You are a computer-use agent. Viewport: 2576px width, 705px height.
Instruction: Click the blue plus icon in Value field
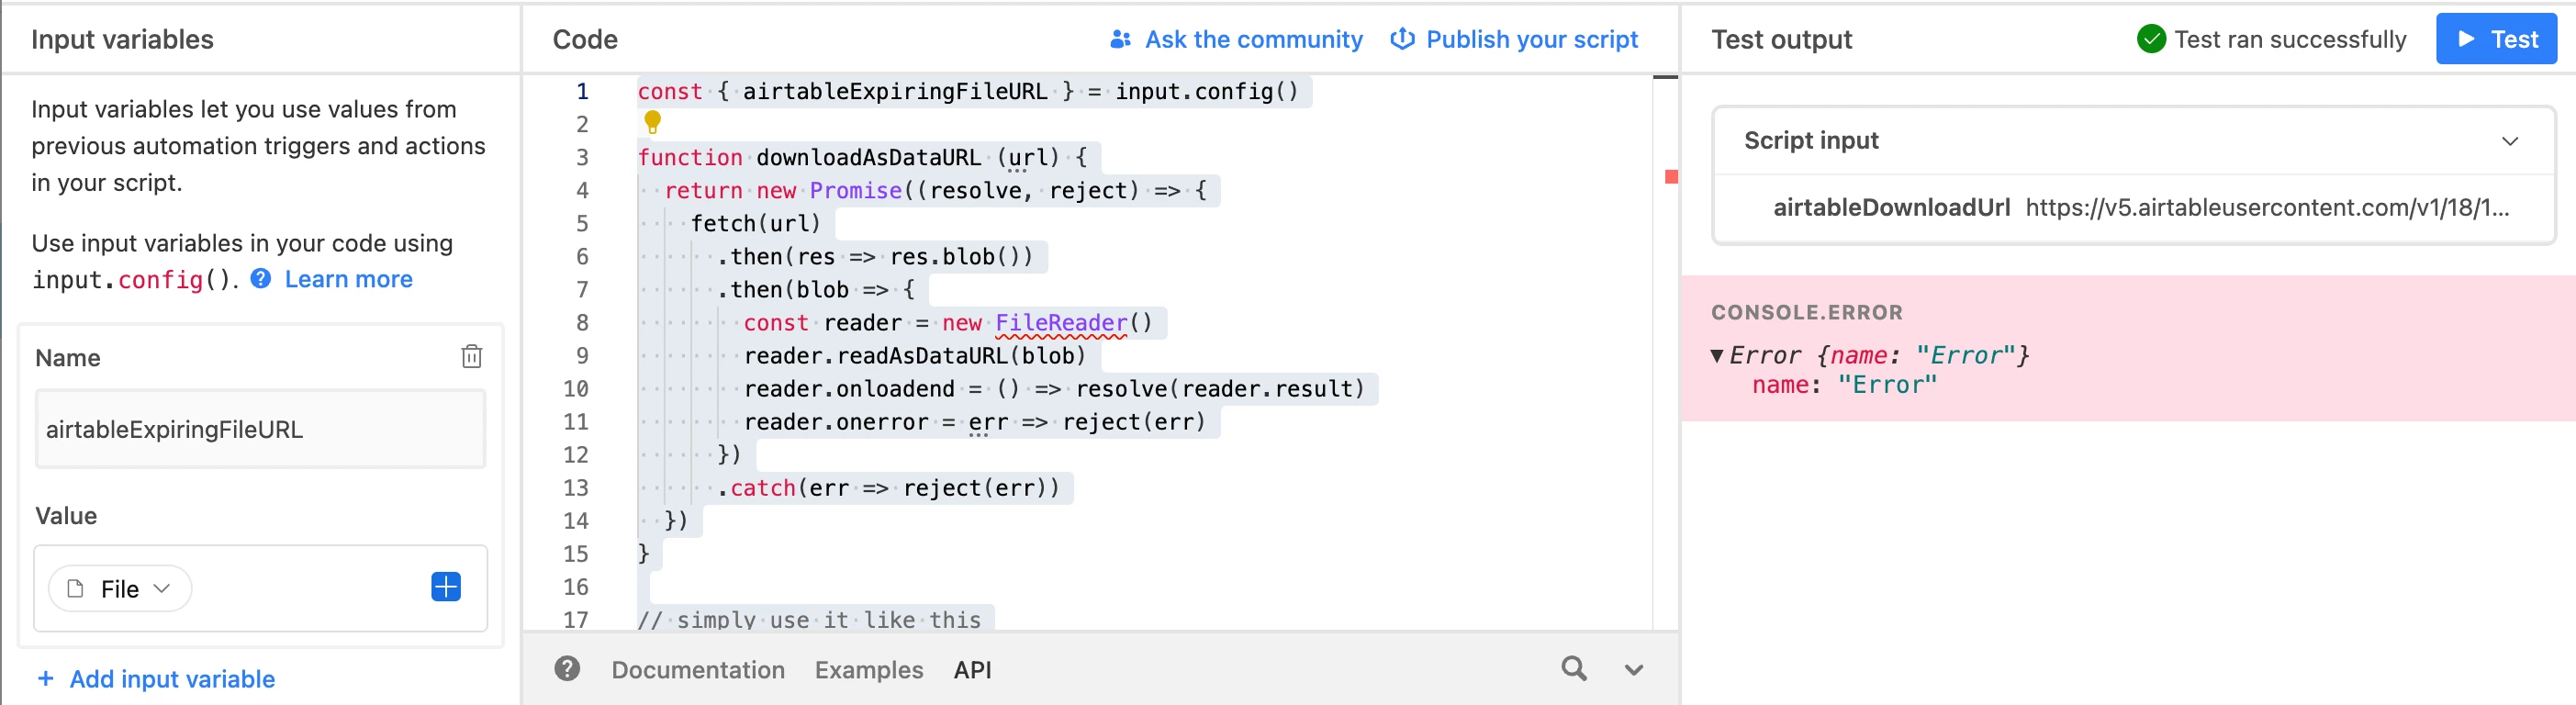[446, 587]
